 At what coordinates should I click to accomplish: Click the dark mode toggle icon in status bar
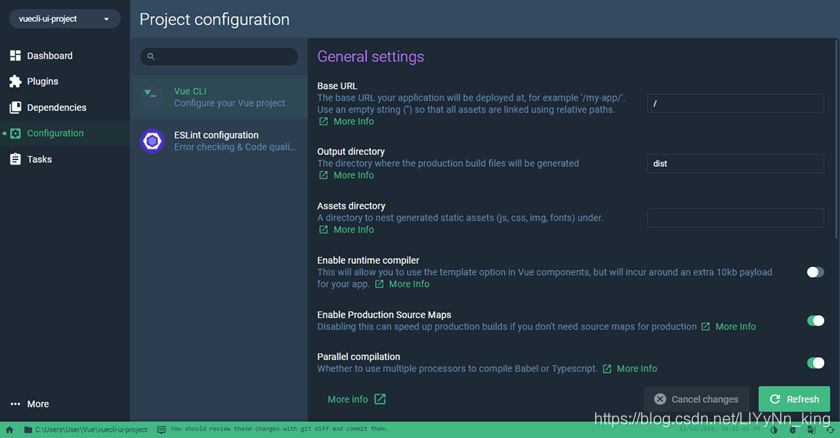point(774,430)
